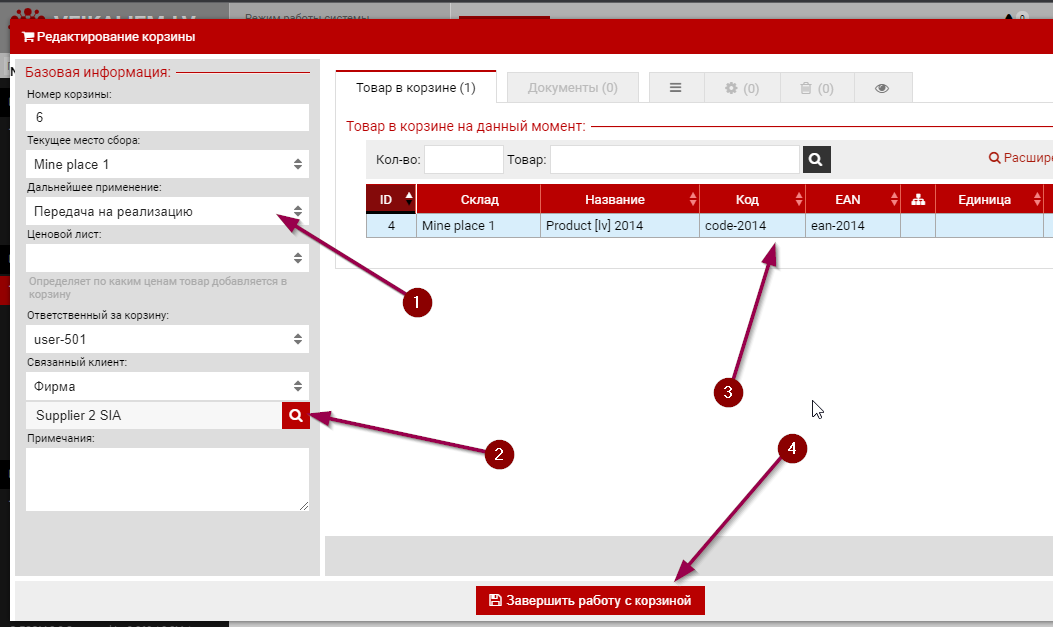This screenshot has width=1053, height=627.
Task: Click the dark search button beside Товар field
Action: [817, 159]
